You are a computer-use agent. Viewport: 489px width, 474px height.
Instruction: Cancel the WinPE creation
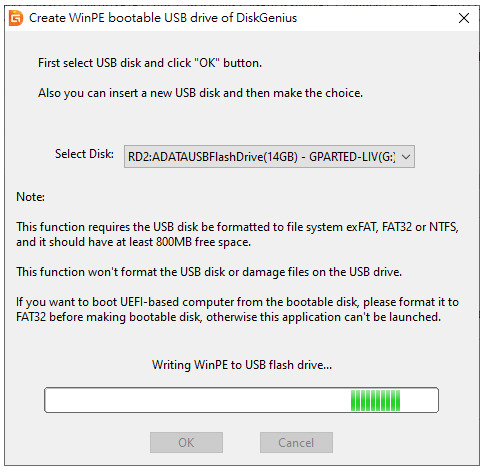[296, 442]
